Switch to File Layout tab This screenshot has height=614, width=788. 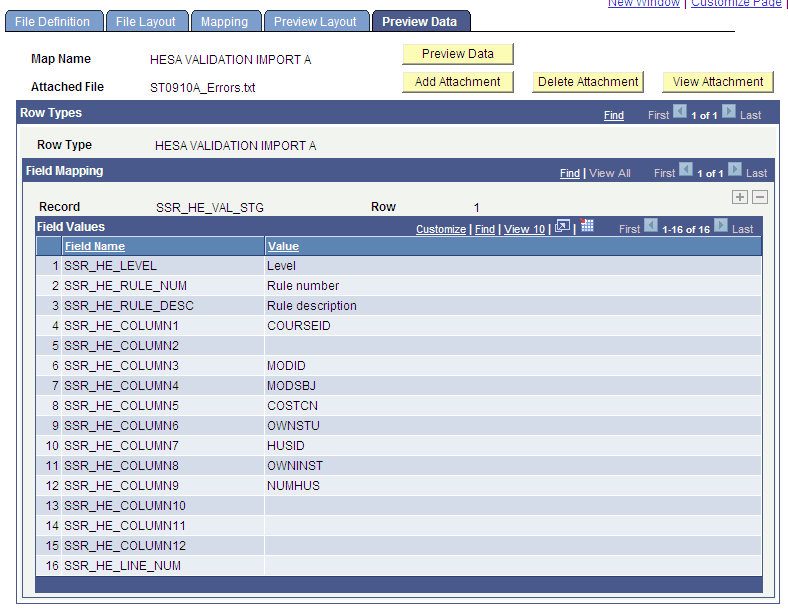click(x=147, y=22)
